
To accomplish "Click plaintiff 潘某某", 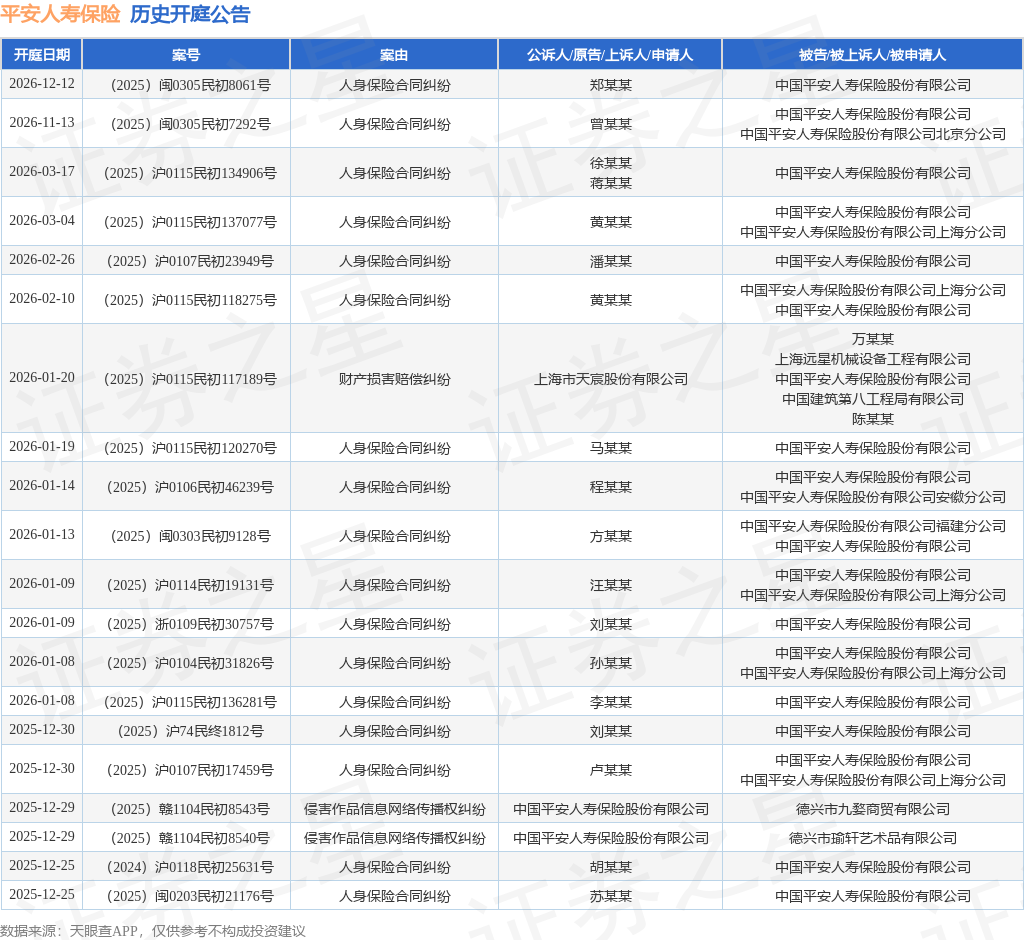I will pyautogui.click(x=611, y=261).
